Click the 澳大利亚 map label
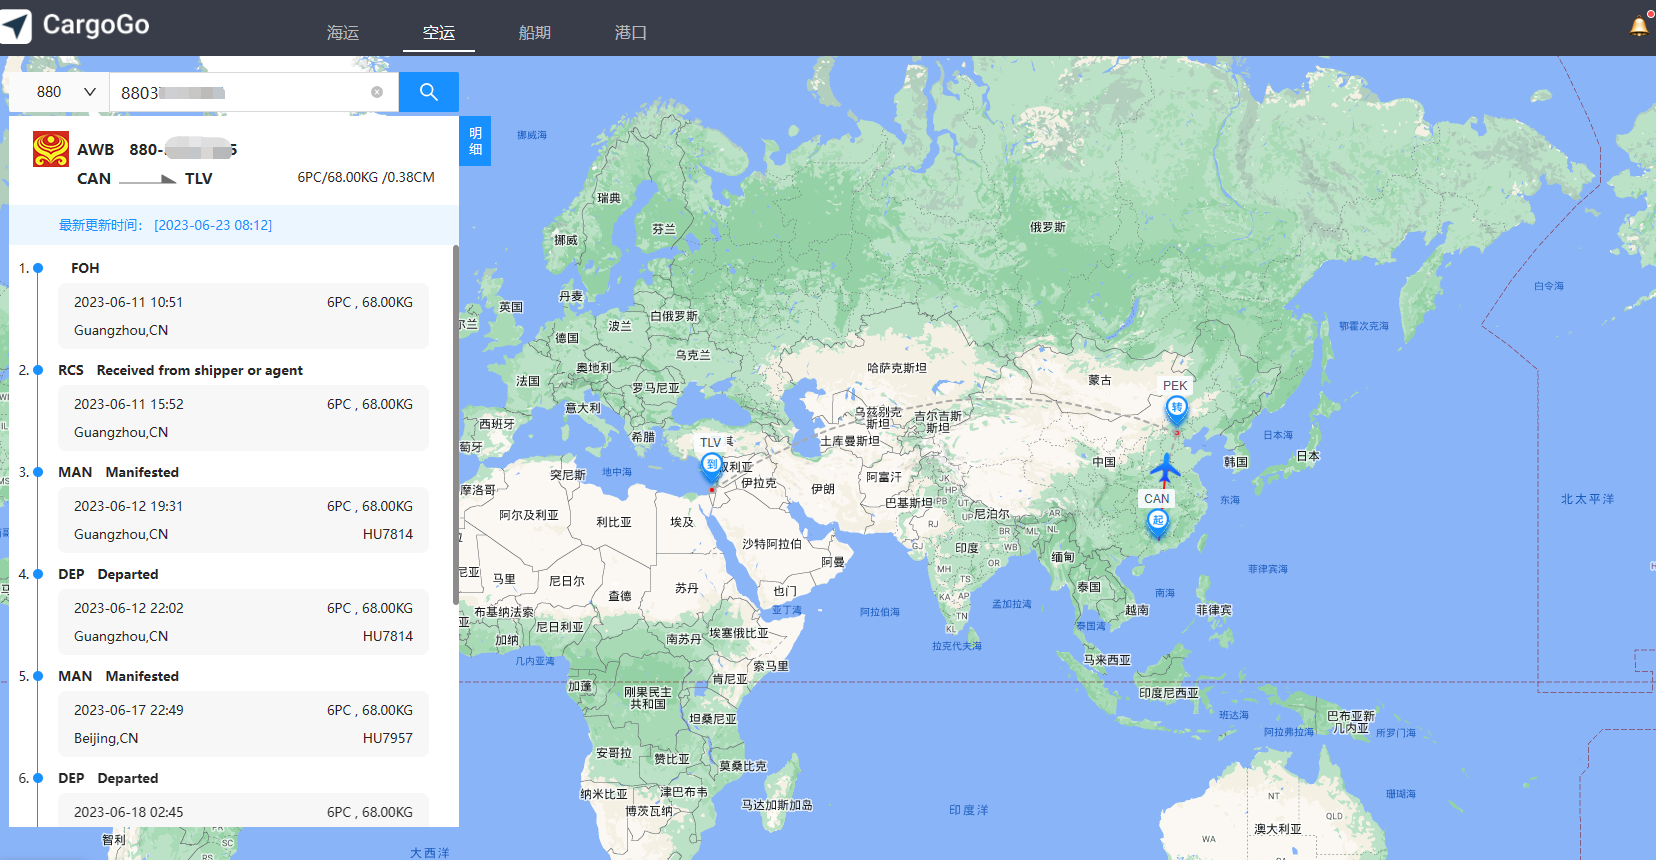The image size is (1656, 860). click(x=1278, y=829)
